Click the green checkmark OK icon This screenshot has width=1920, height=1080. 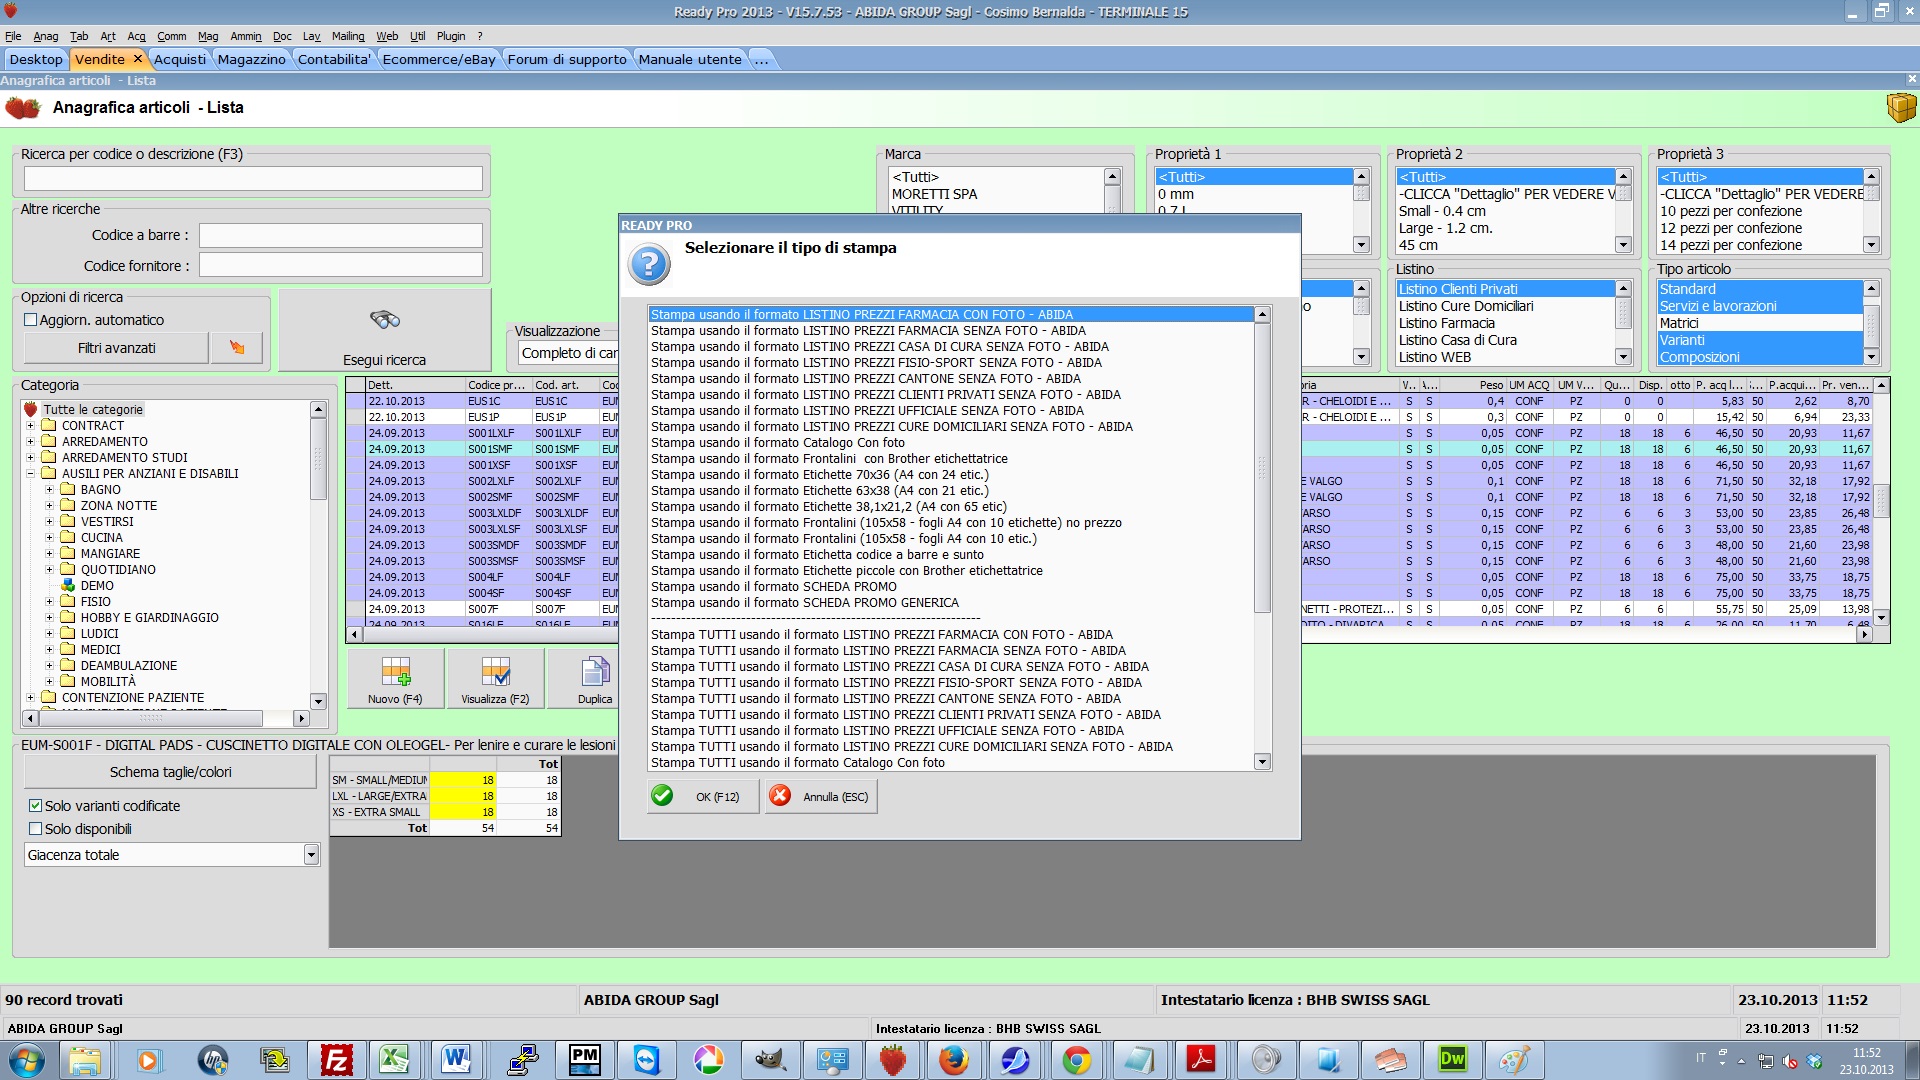coord(662,796)
